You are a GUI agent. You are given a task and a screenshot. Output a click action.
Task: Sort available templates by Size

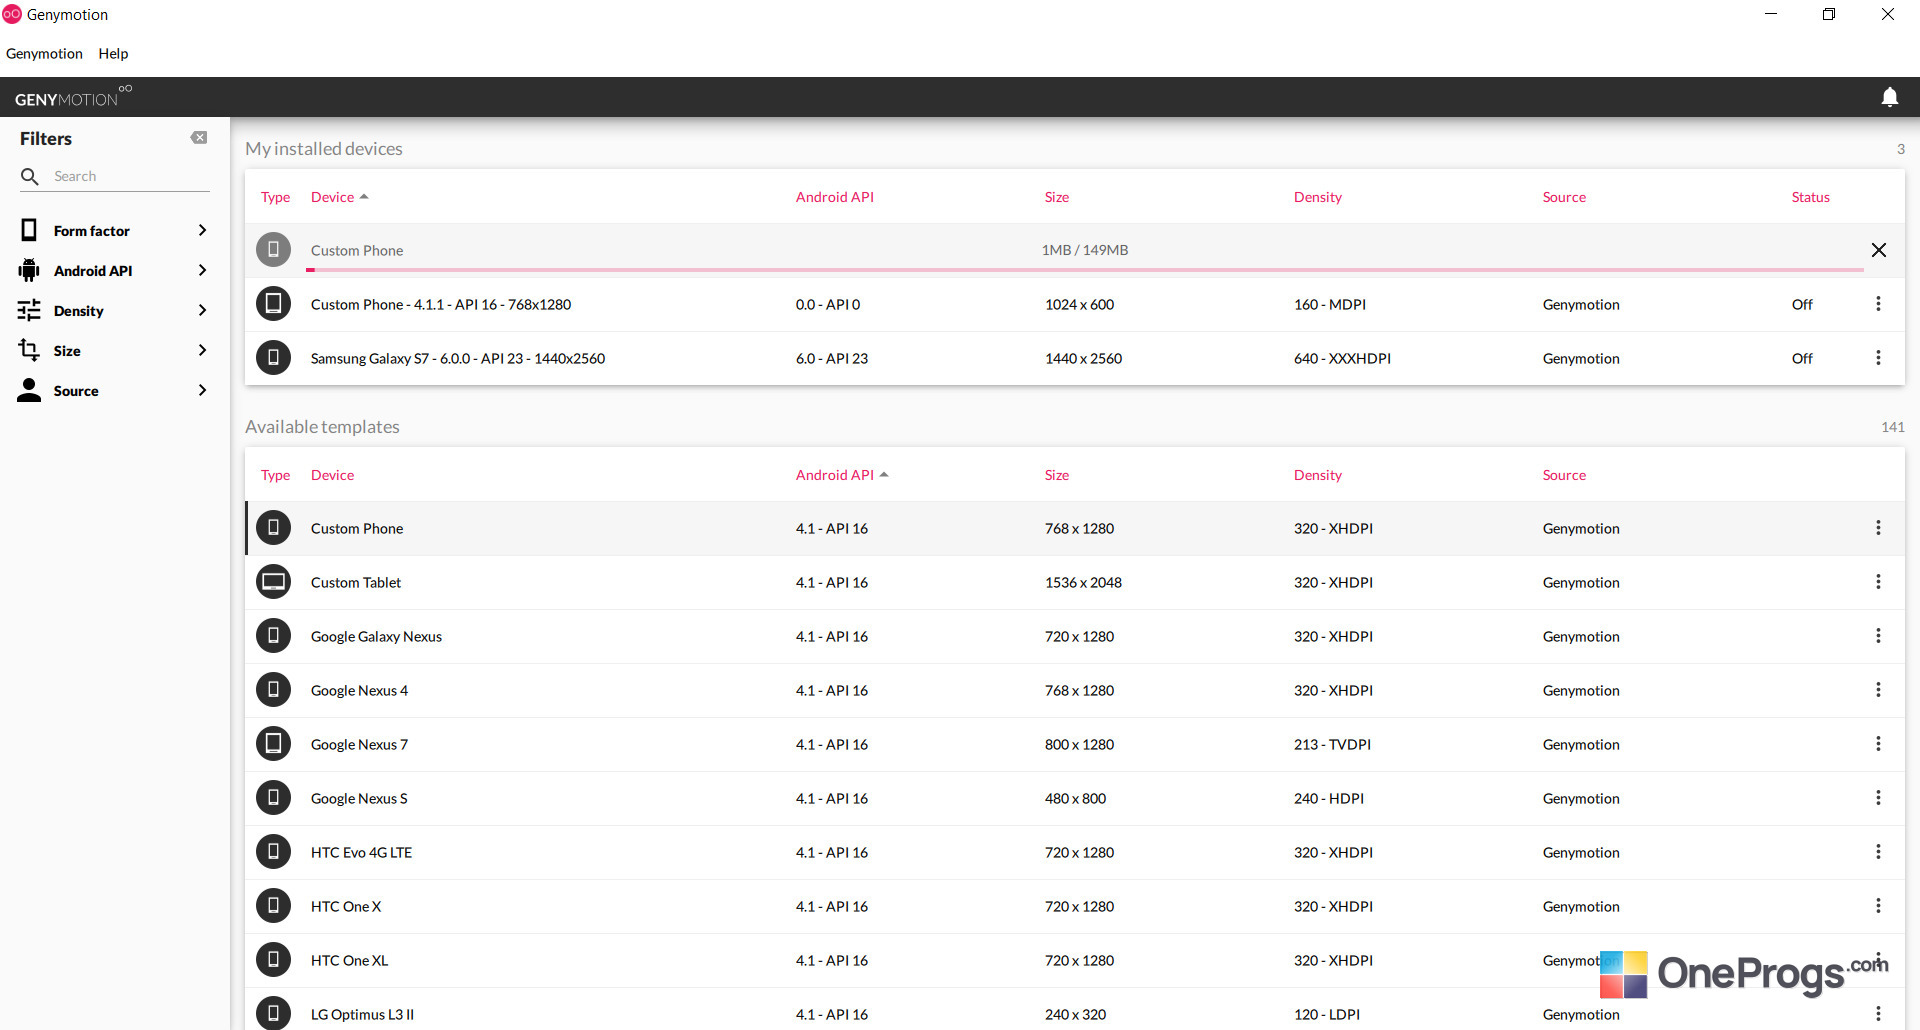coord(1057,475)
